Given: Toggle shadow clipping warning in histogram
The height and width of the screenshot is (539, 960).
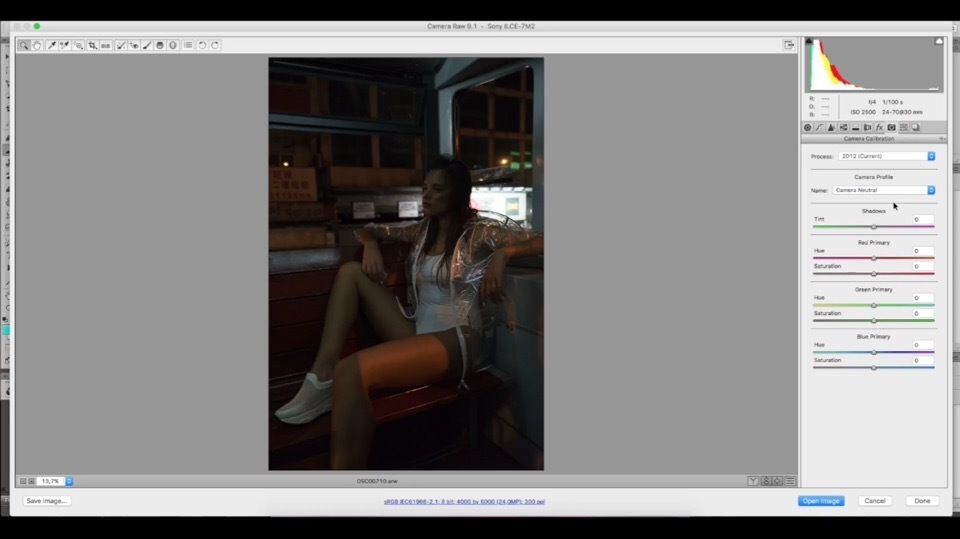Looking at the screenshot, I should point(810,42).
